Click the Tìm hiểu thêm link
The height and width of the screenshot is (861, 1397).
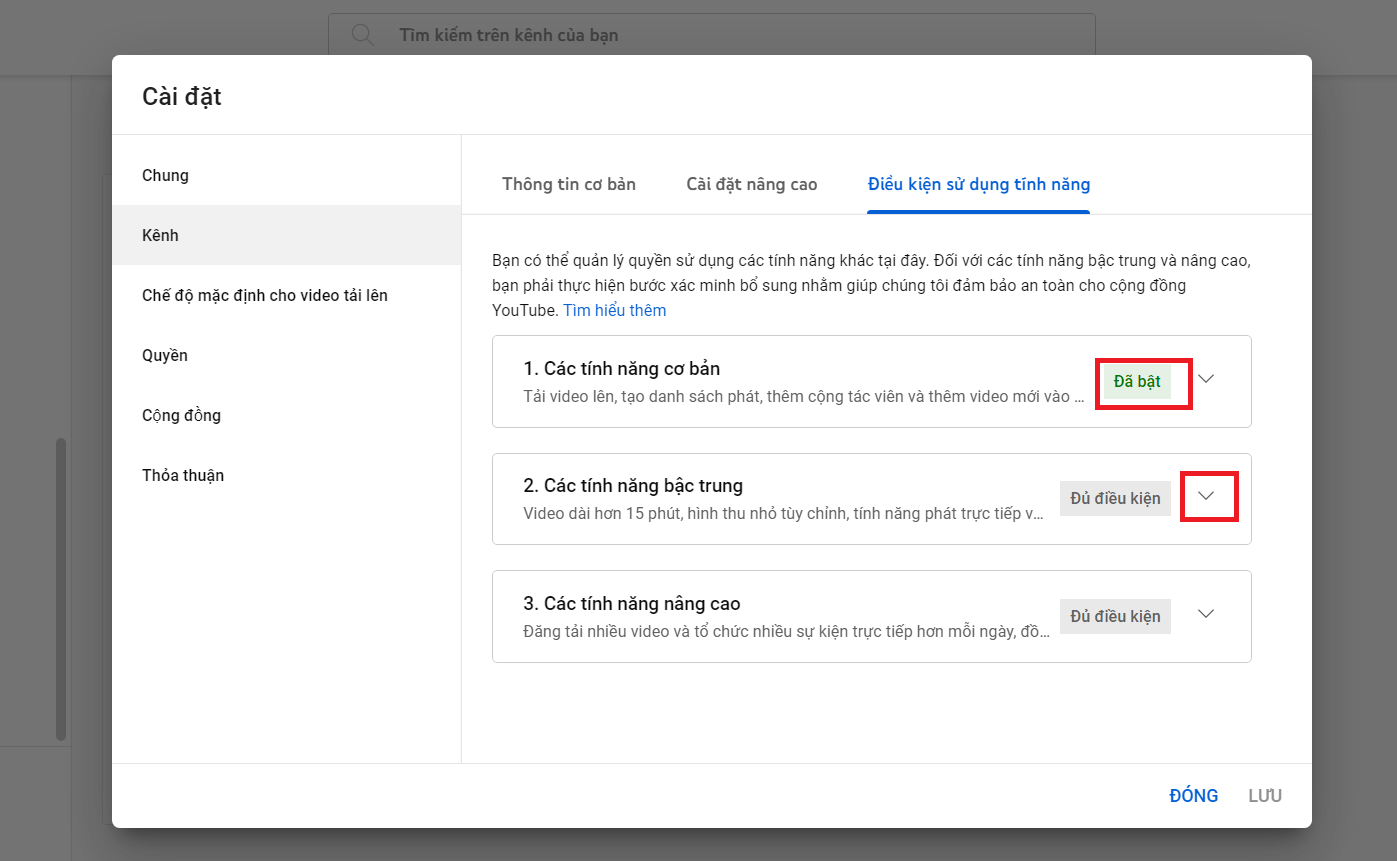point(614,310)
